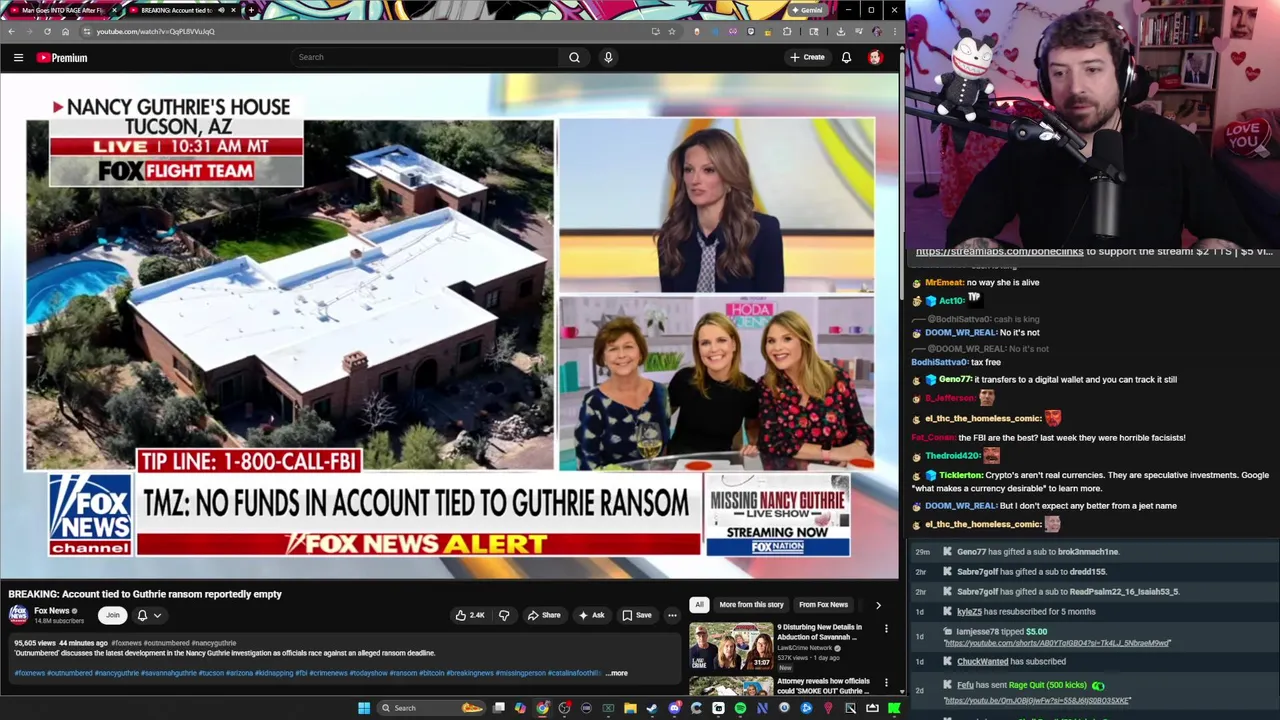The height and width of the screenshot is (720, 1280).
Task: Open Chrome three-dot menu
Action: coord(893,31)
